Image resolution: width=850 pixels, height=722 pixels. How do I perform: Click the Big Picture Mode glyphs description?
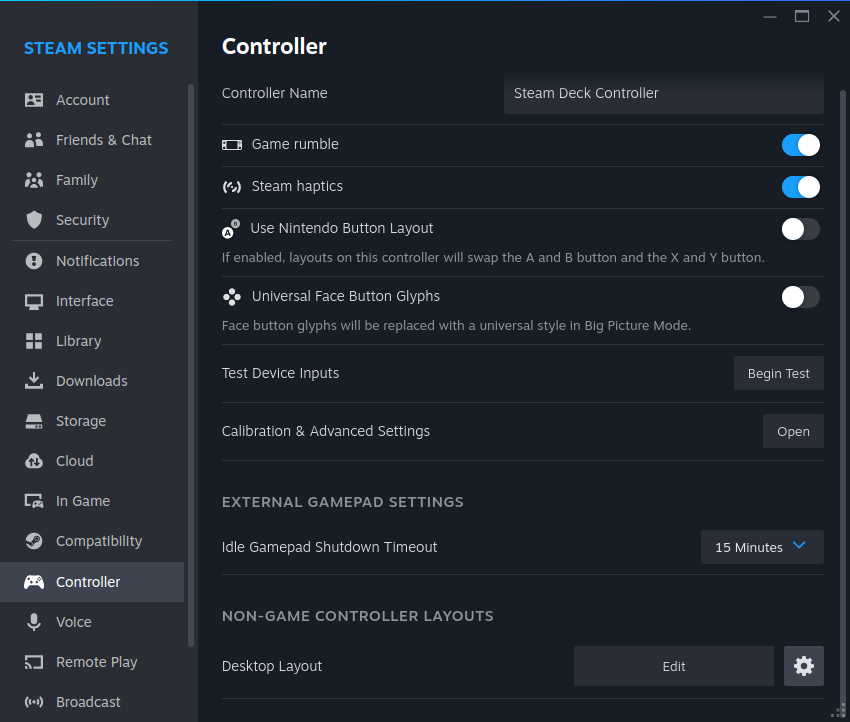point(456,326)
